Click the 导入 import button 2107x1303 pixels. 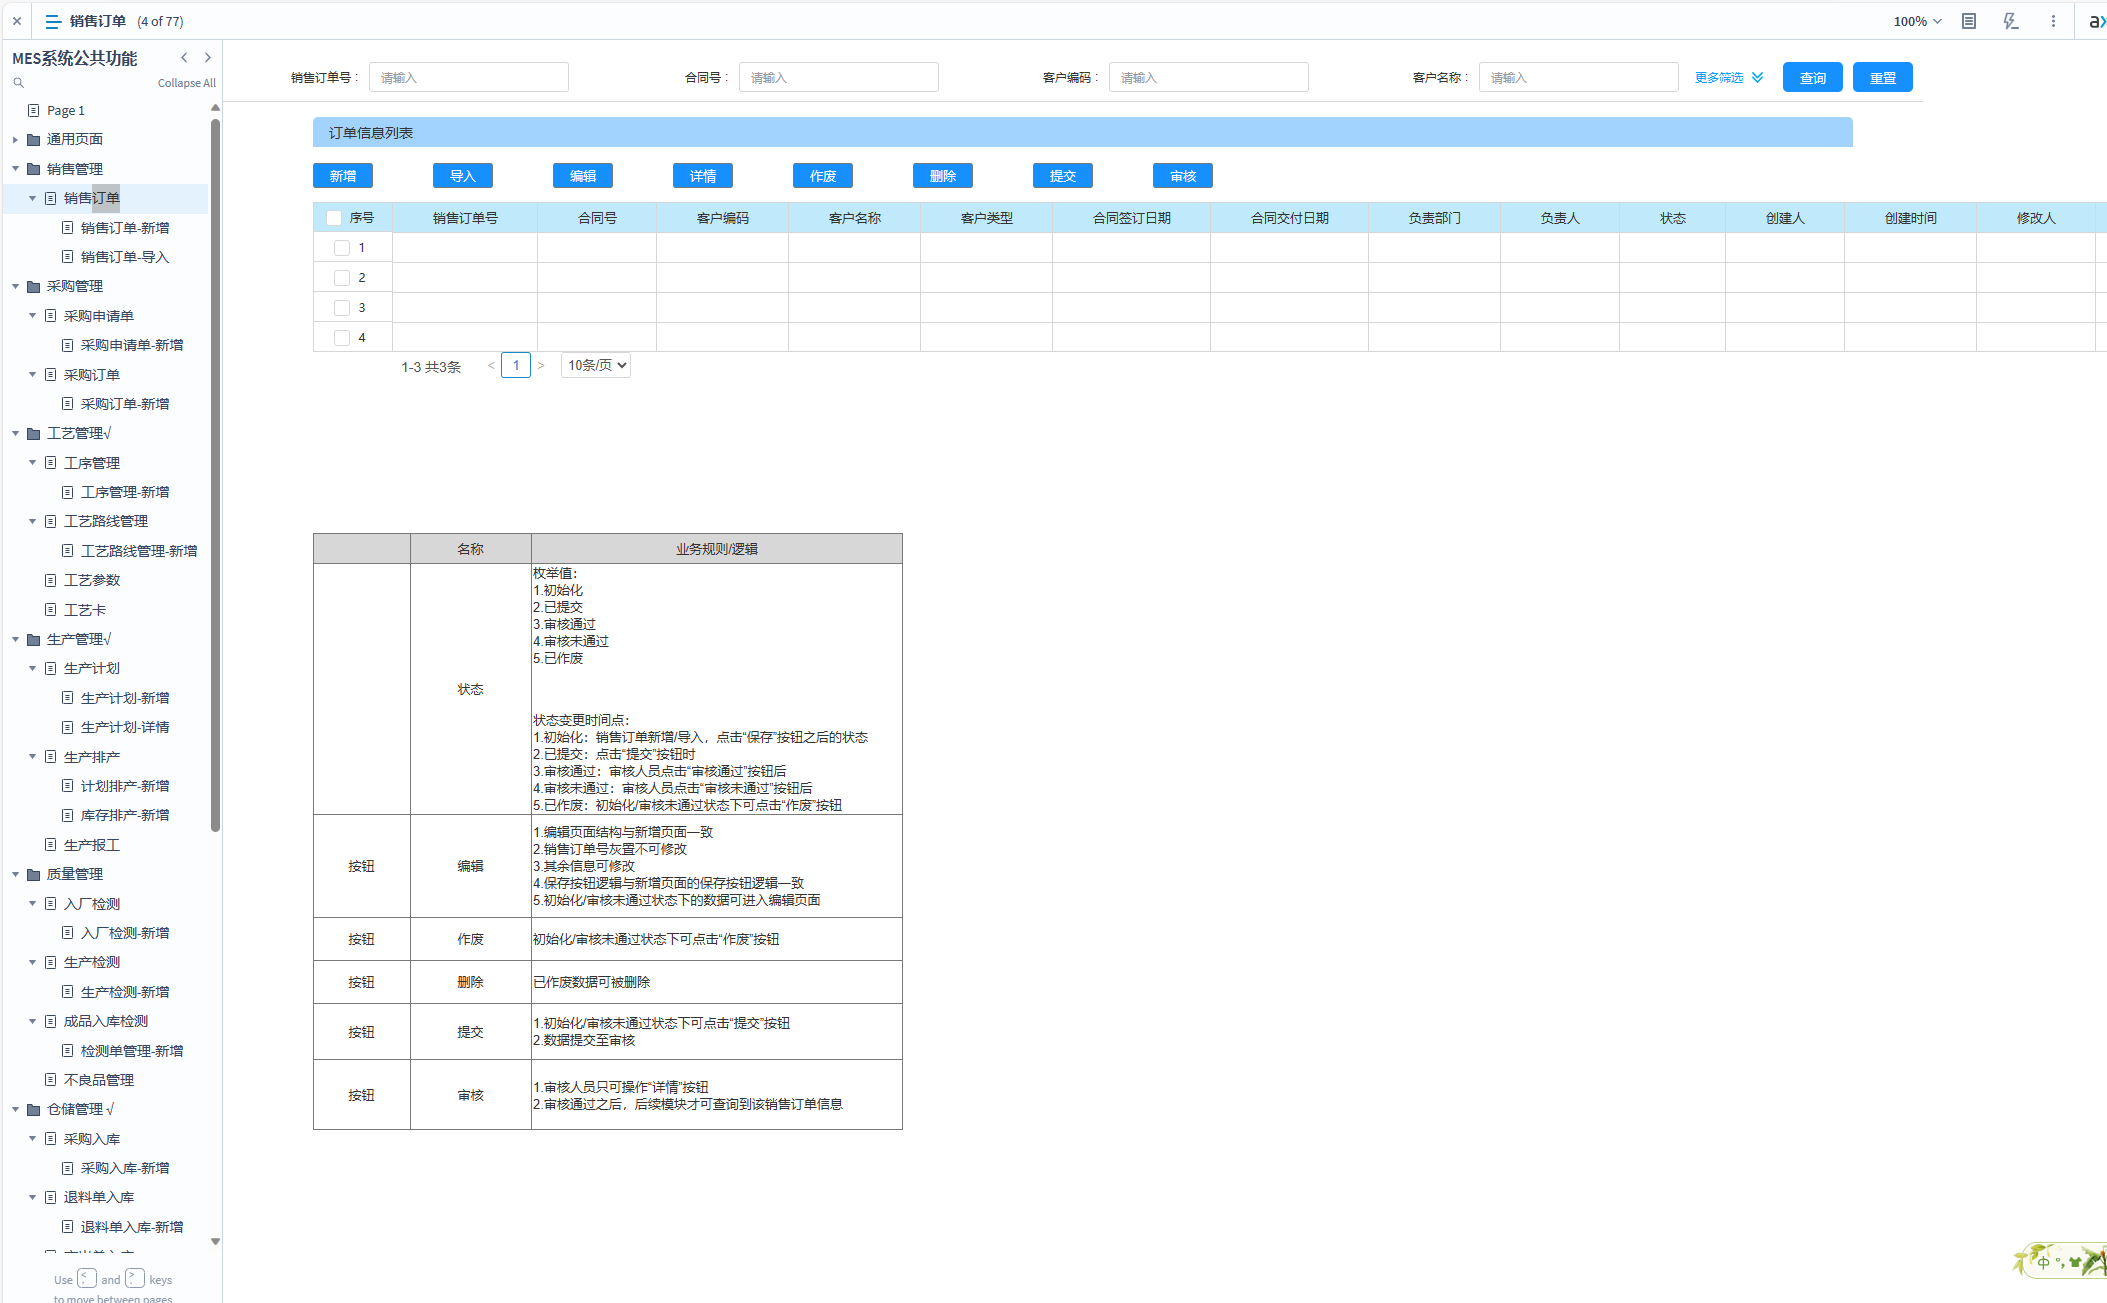click(463, 176)
